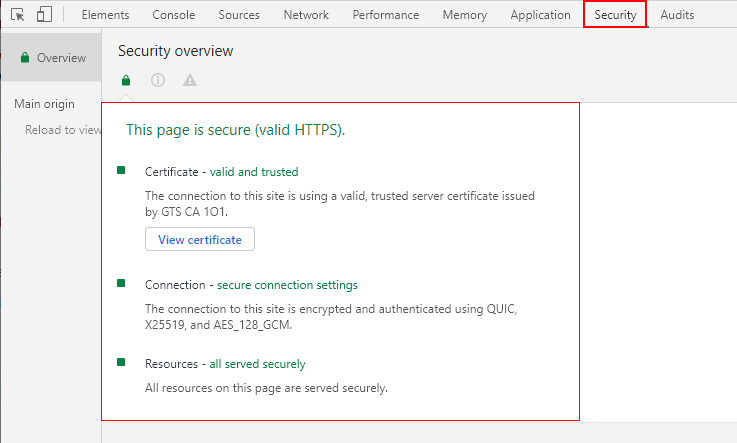Activate the inspect element picker icon

[x=17, y=15]
